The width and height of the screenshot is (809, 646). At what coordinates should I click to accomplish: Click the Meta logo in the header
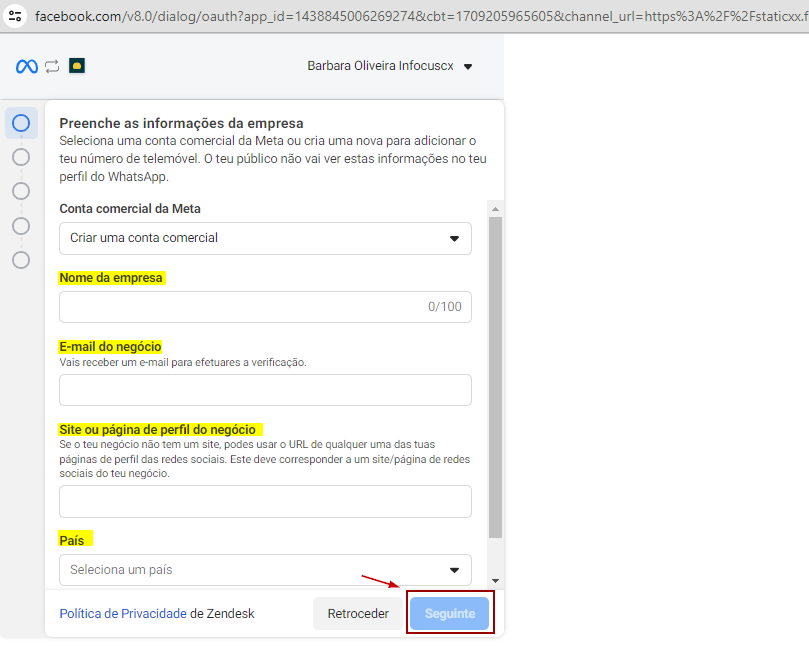pyautogui.click(x=27, y=66)
